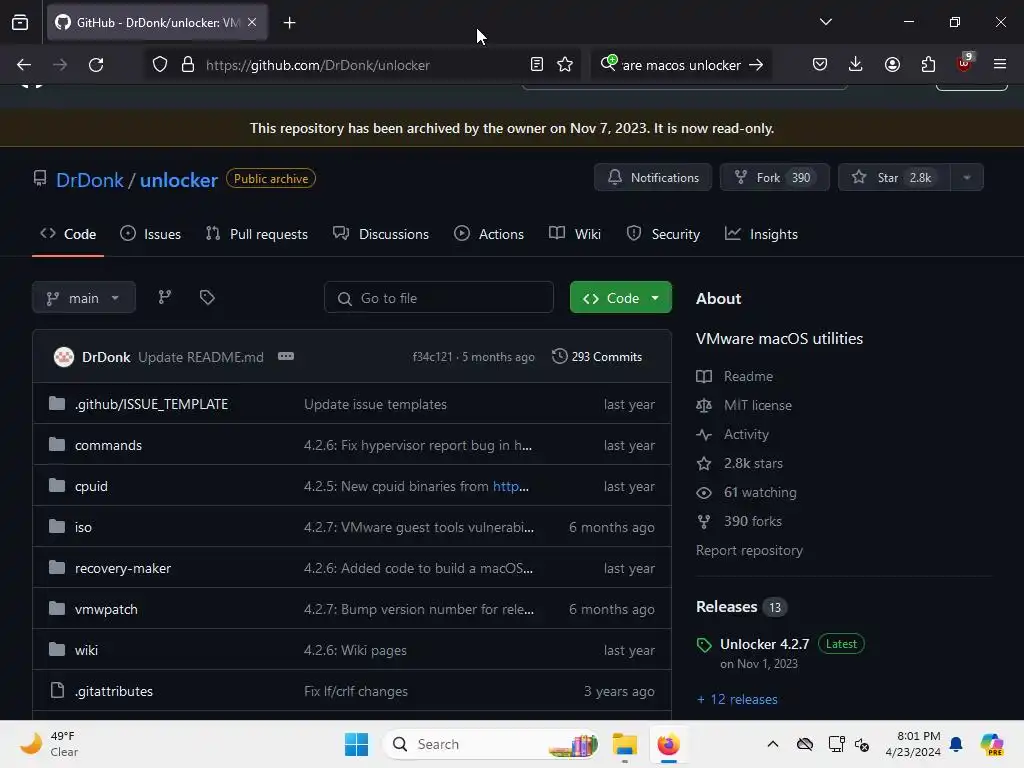The height and width of the screenshot is (768, 1024).
Task: Close the GitHub DrDonk/unlocker tab
Action: click(x=252, y=22)
